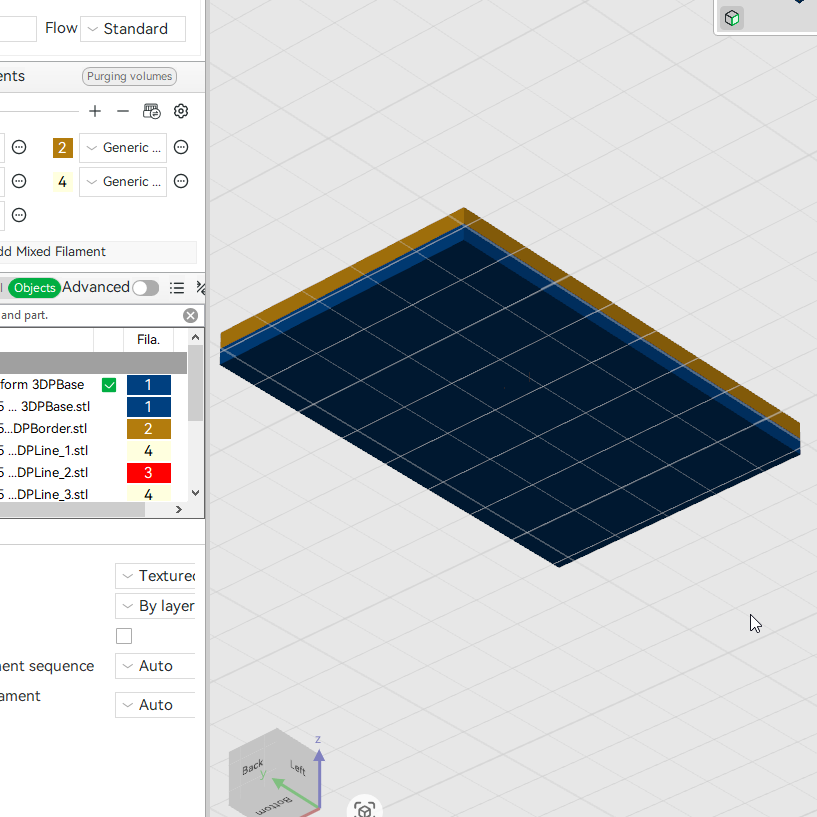Open the Textured plate type dropdown
This screenshot has width=817, height=817.
click(x=155, y=576)
